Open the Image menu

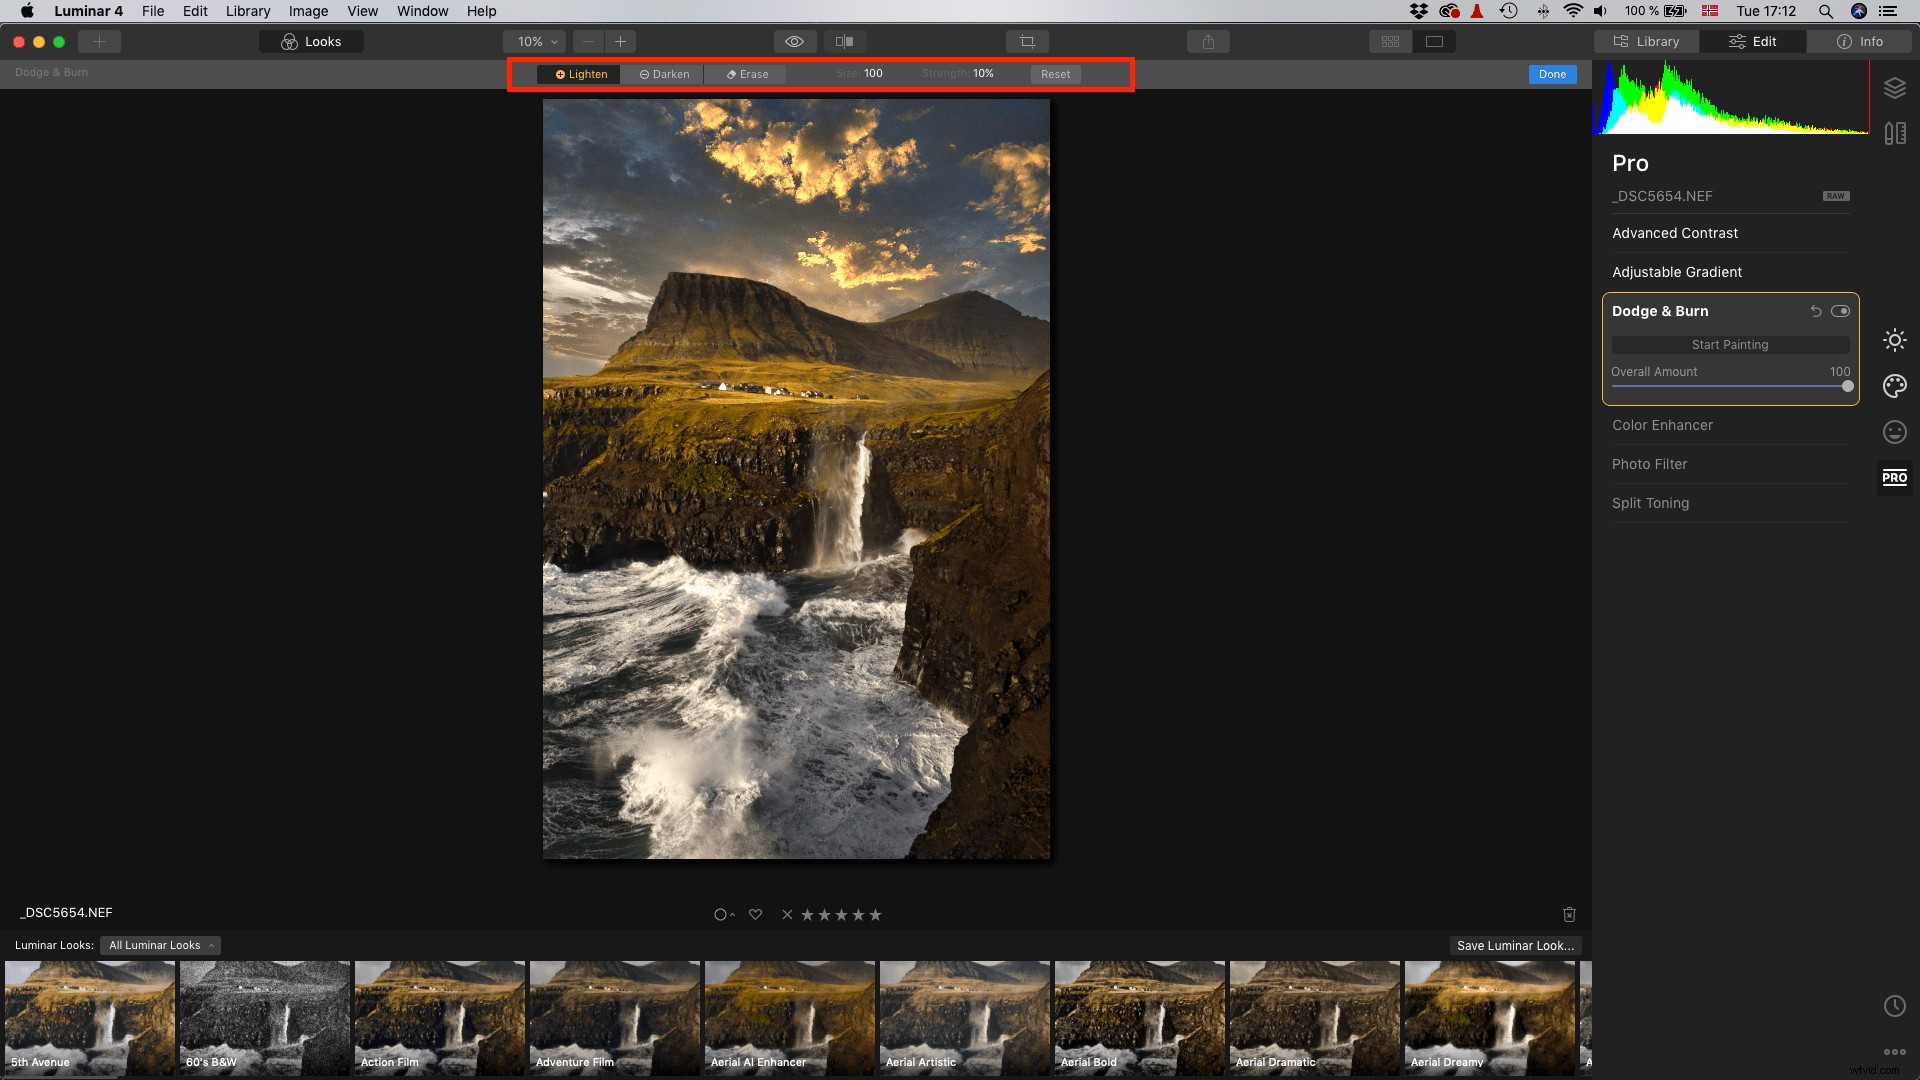click(x=307, y=11)
